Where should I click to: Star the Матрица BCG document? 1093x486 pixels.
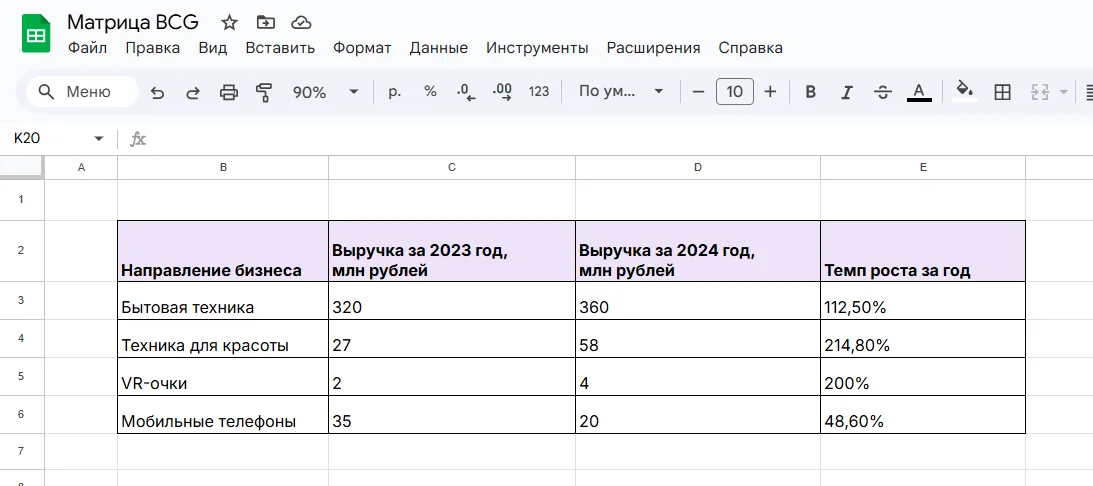[x=229, y=23]
